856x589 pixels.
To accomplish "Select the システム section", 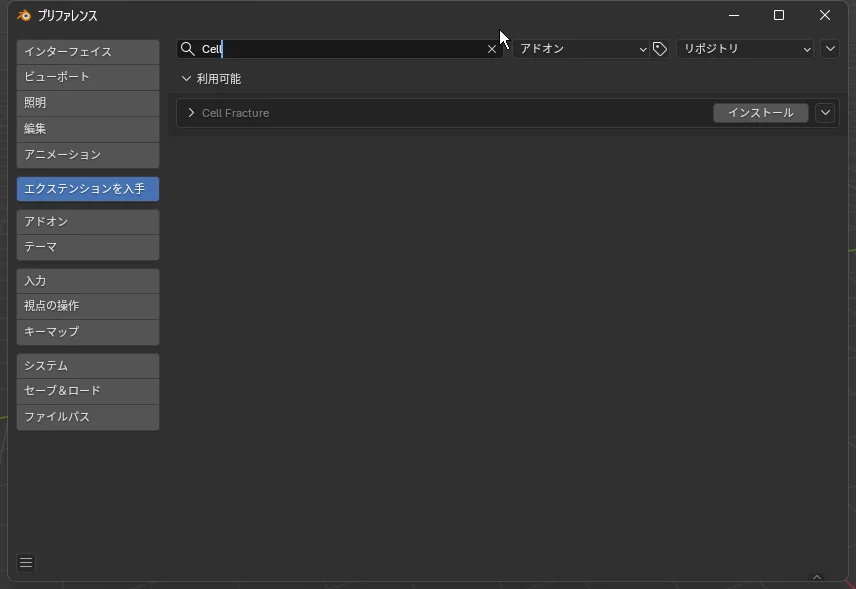I will pos(88,366).
